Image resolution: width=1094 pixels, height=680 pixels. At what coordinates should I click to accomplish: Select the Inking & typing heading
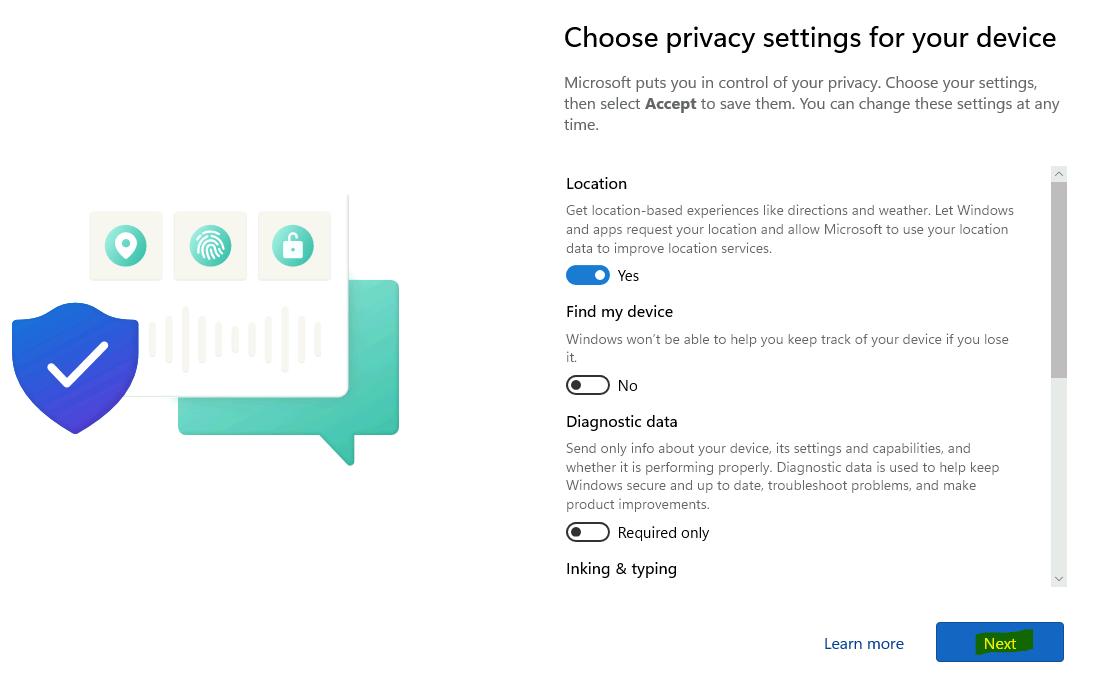point(621,568)
